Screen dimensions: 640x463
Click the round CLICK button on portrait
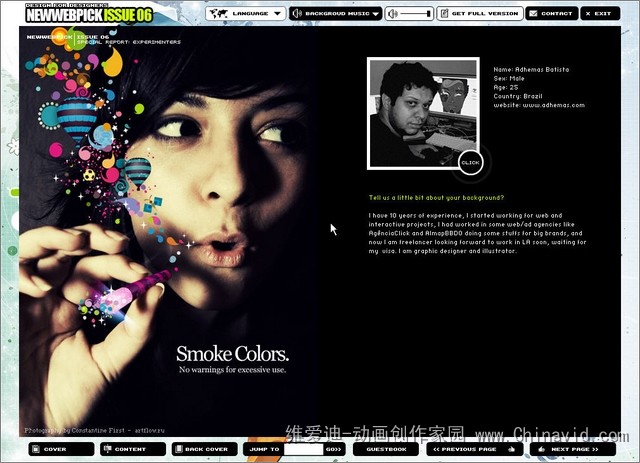(x=470, y=162)
